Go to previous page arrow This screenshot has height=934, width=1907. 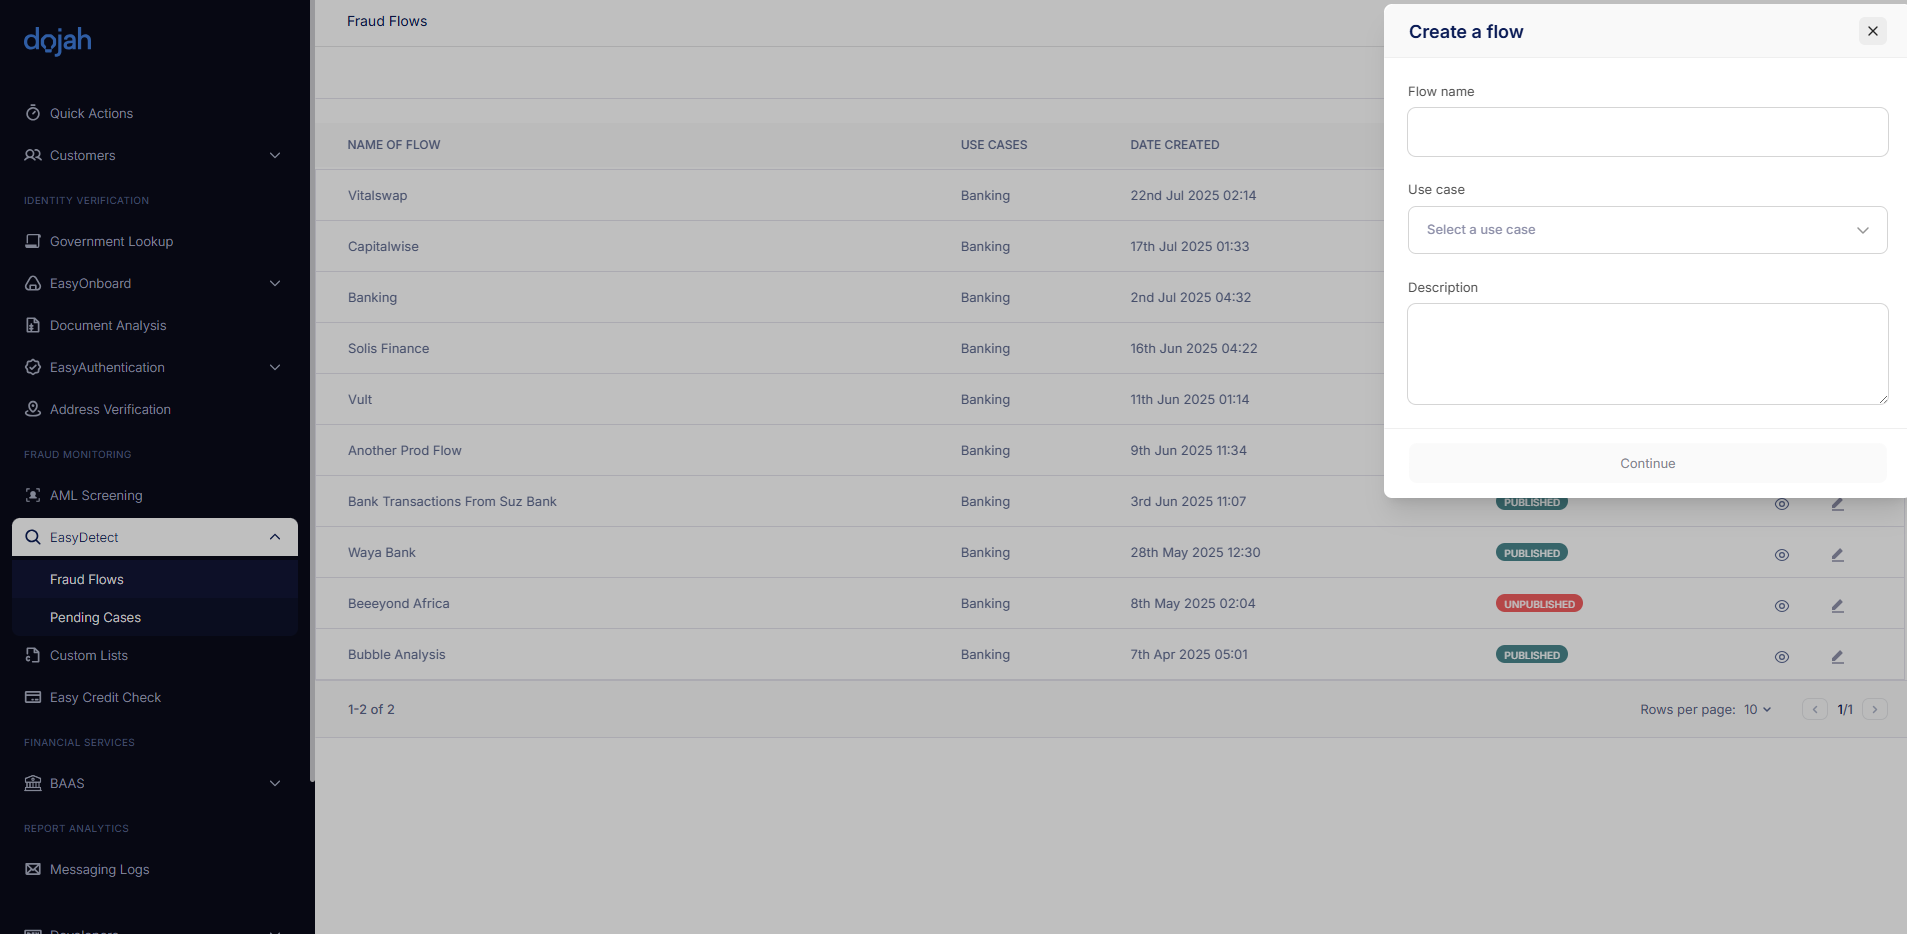tap(1815, 709)
